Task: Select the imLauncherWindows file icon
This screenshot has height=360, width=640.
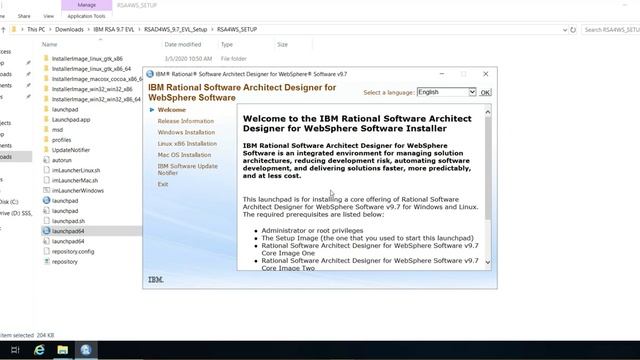Action: click(46, 191)
